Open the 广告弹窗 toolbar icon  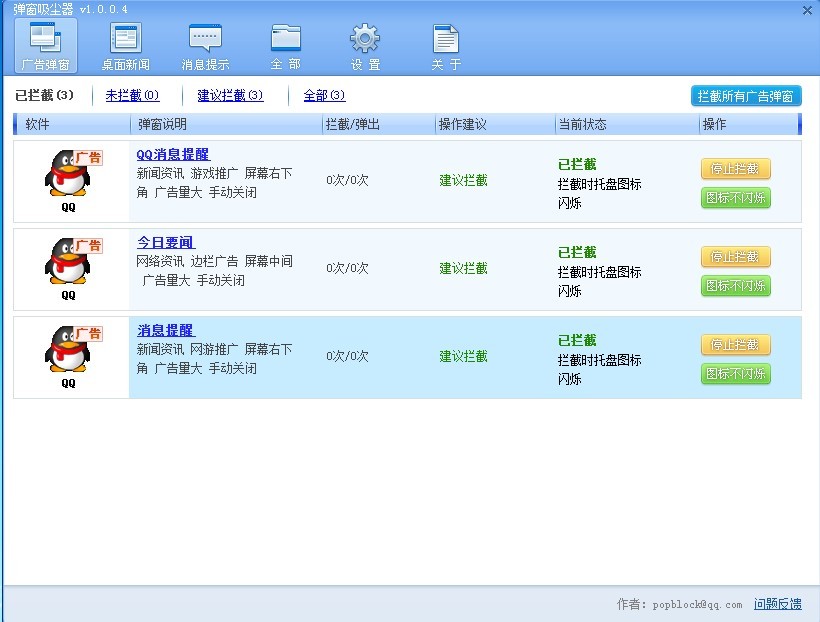(46, 46)
